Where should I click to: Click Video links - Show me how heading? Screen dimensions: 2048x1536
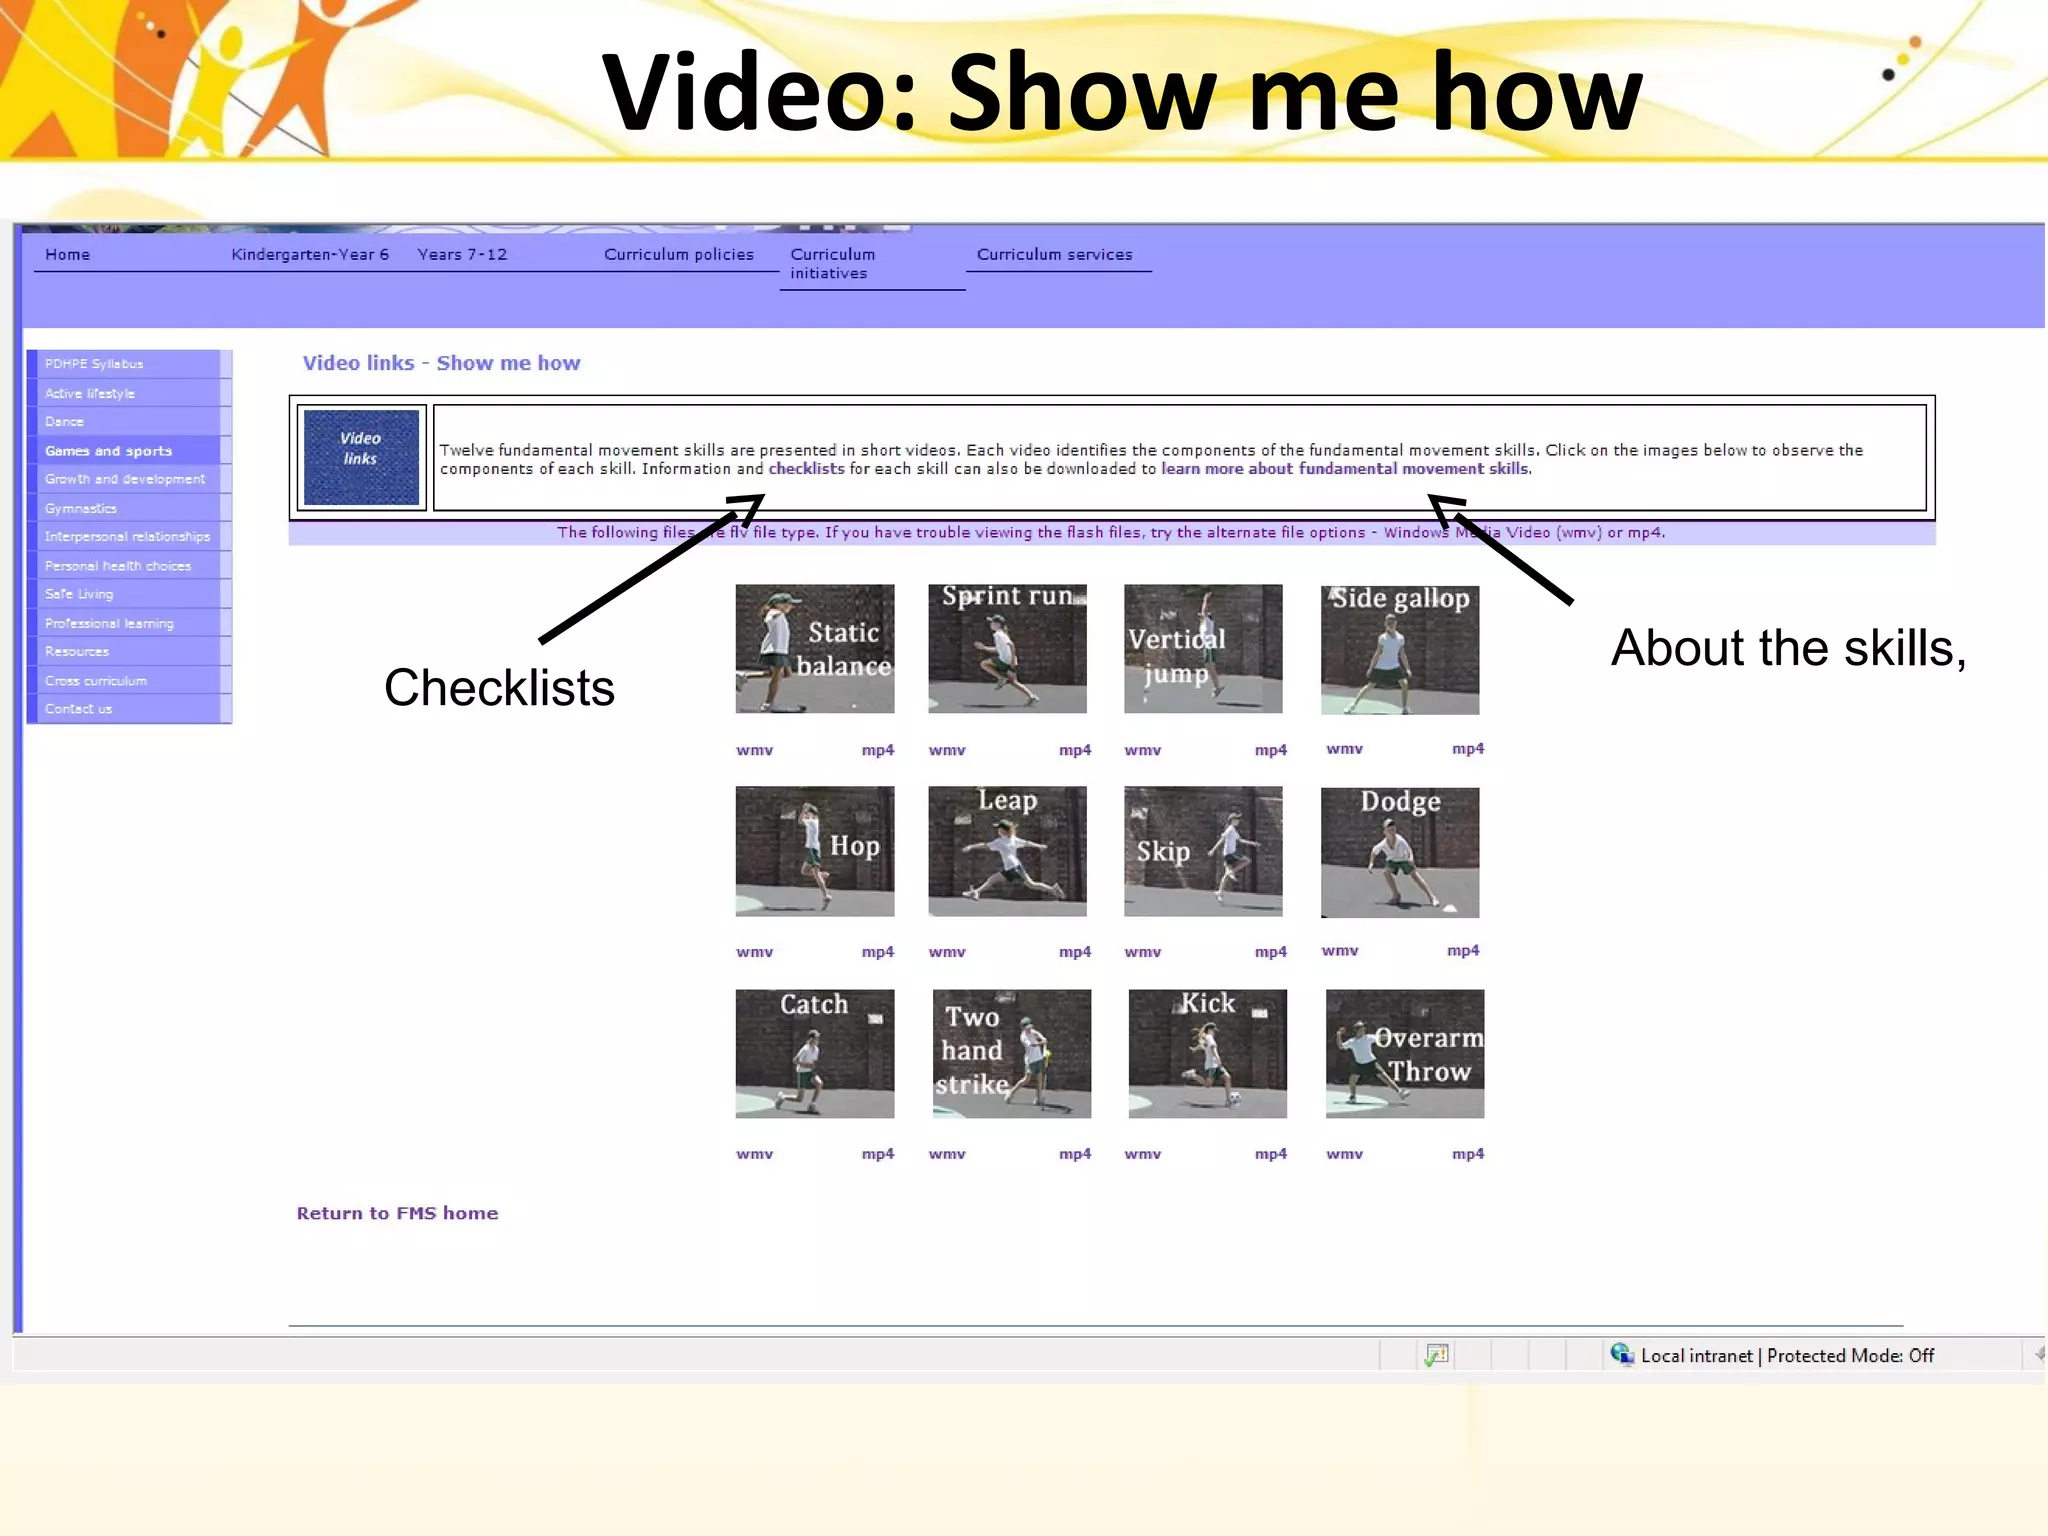[441, 363]
